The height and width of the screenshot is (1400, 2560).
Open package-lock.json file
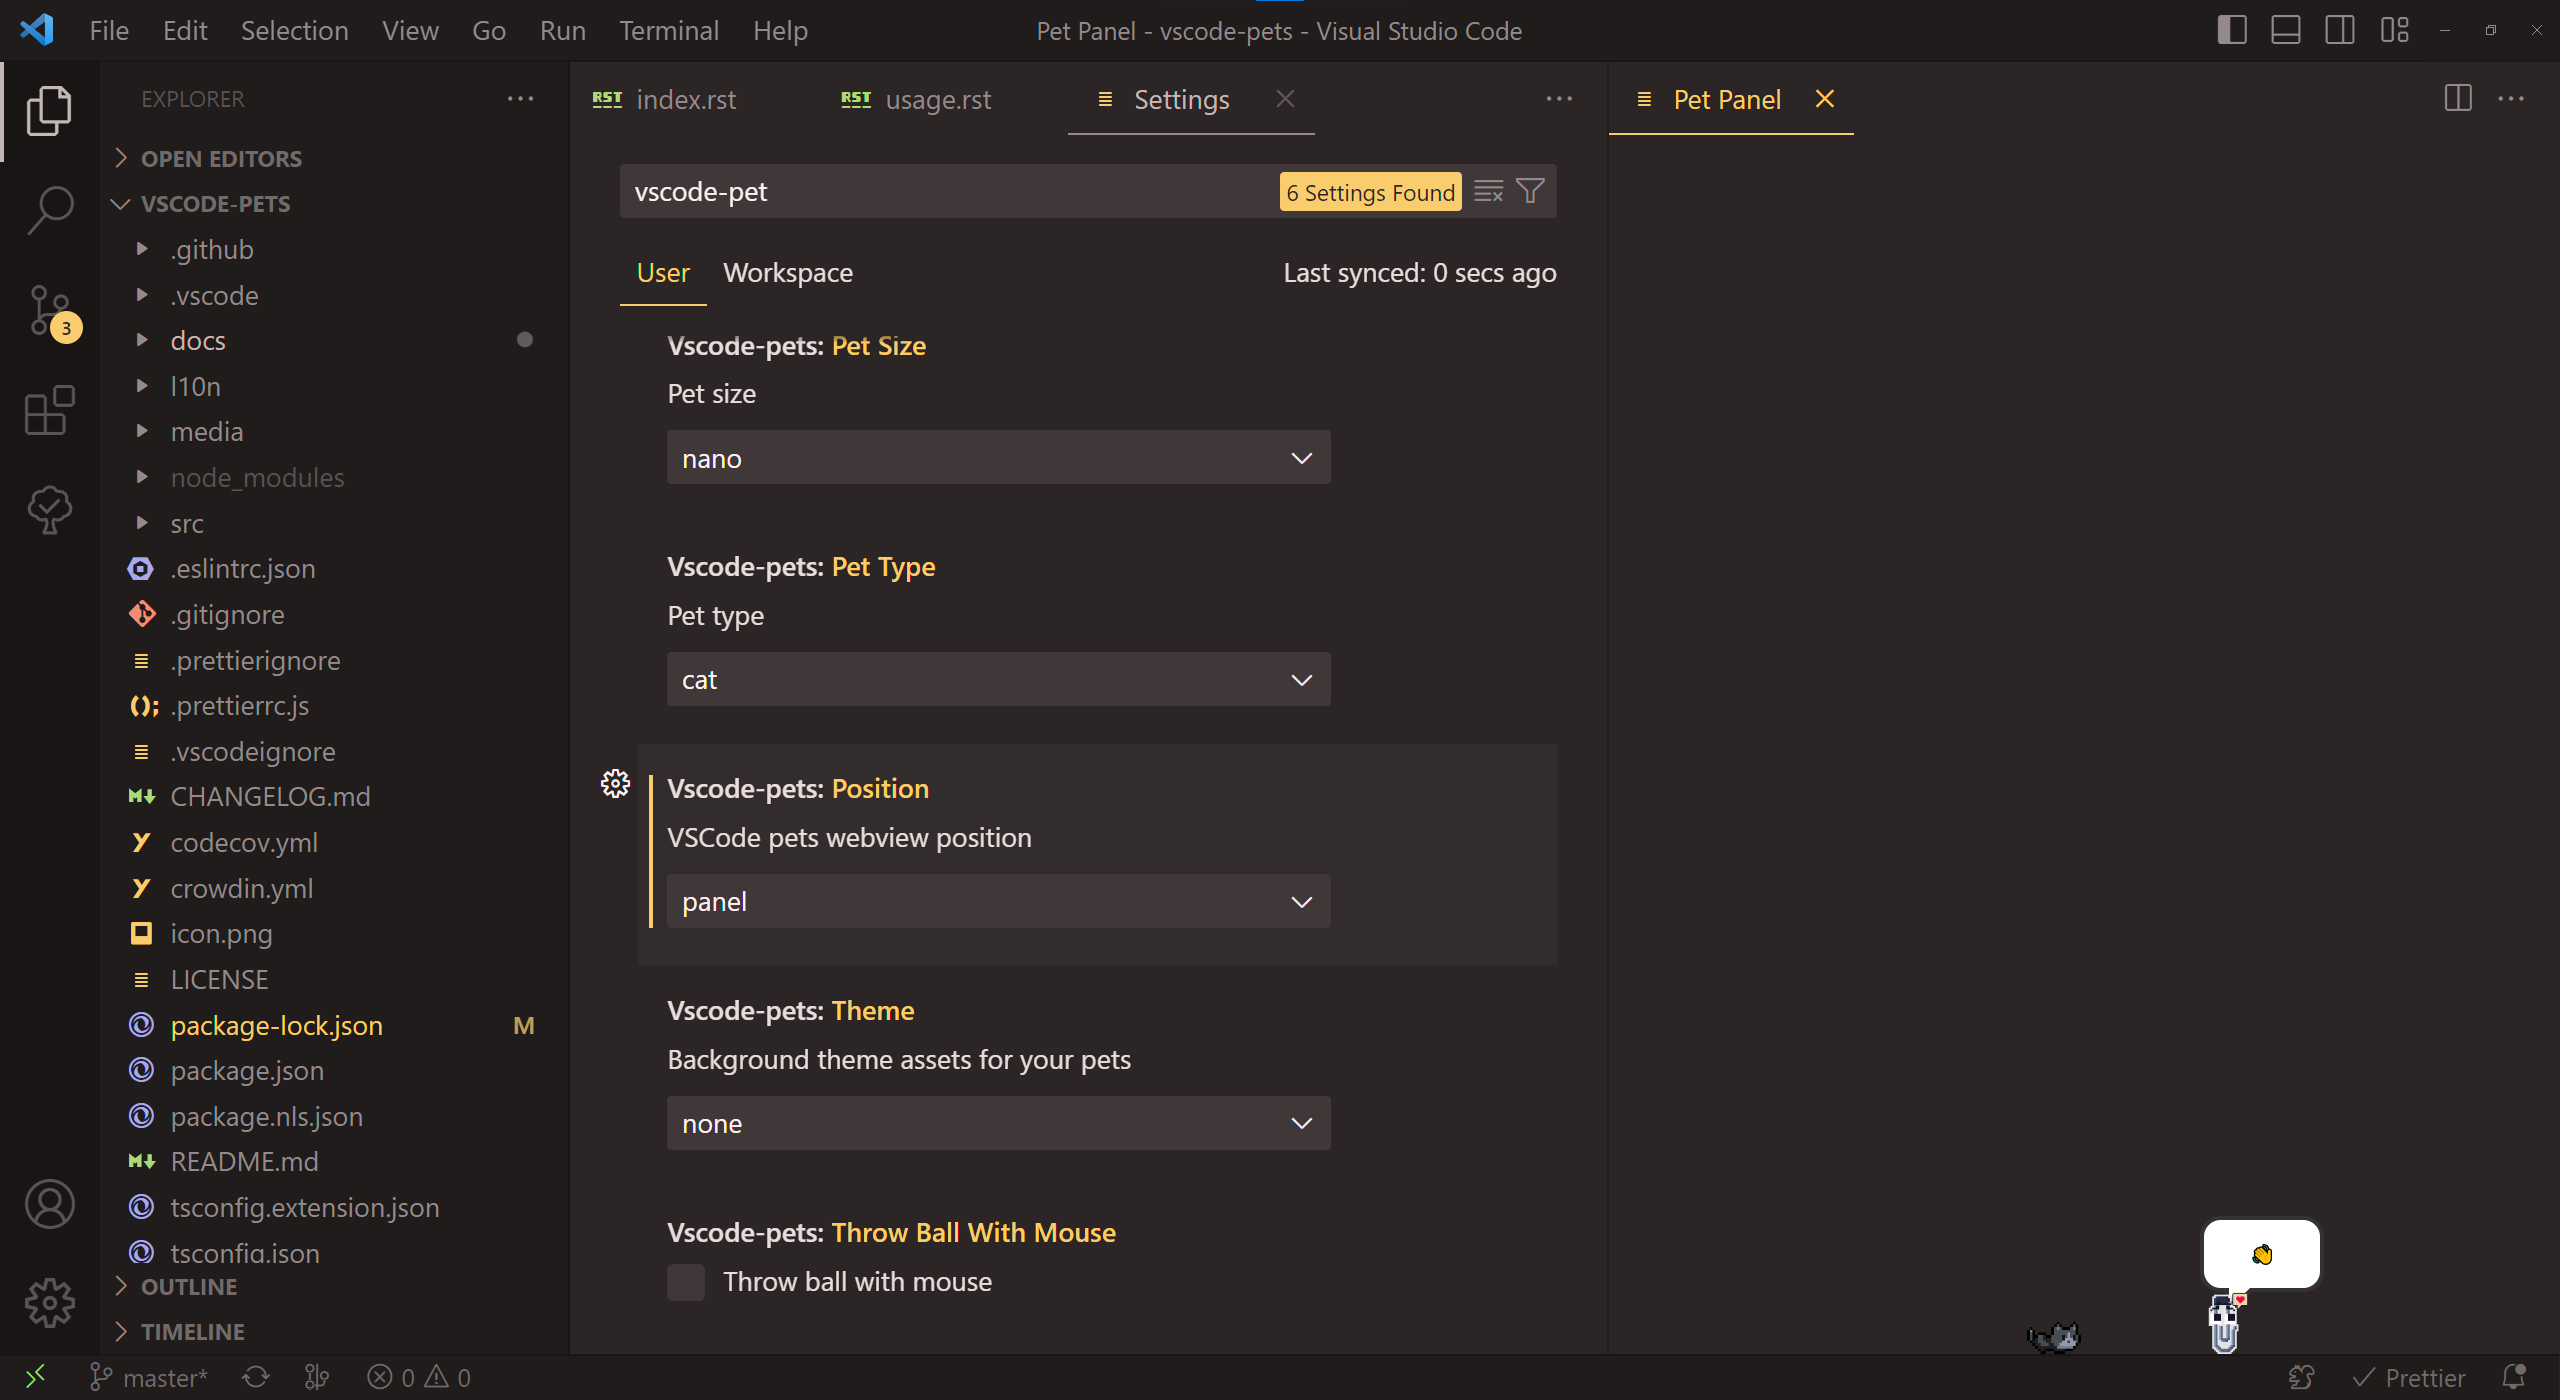tap(334, 1026)
